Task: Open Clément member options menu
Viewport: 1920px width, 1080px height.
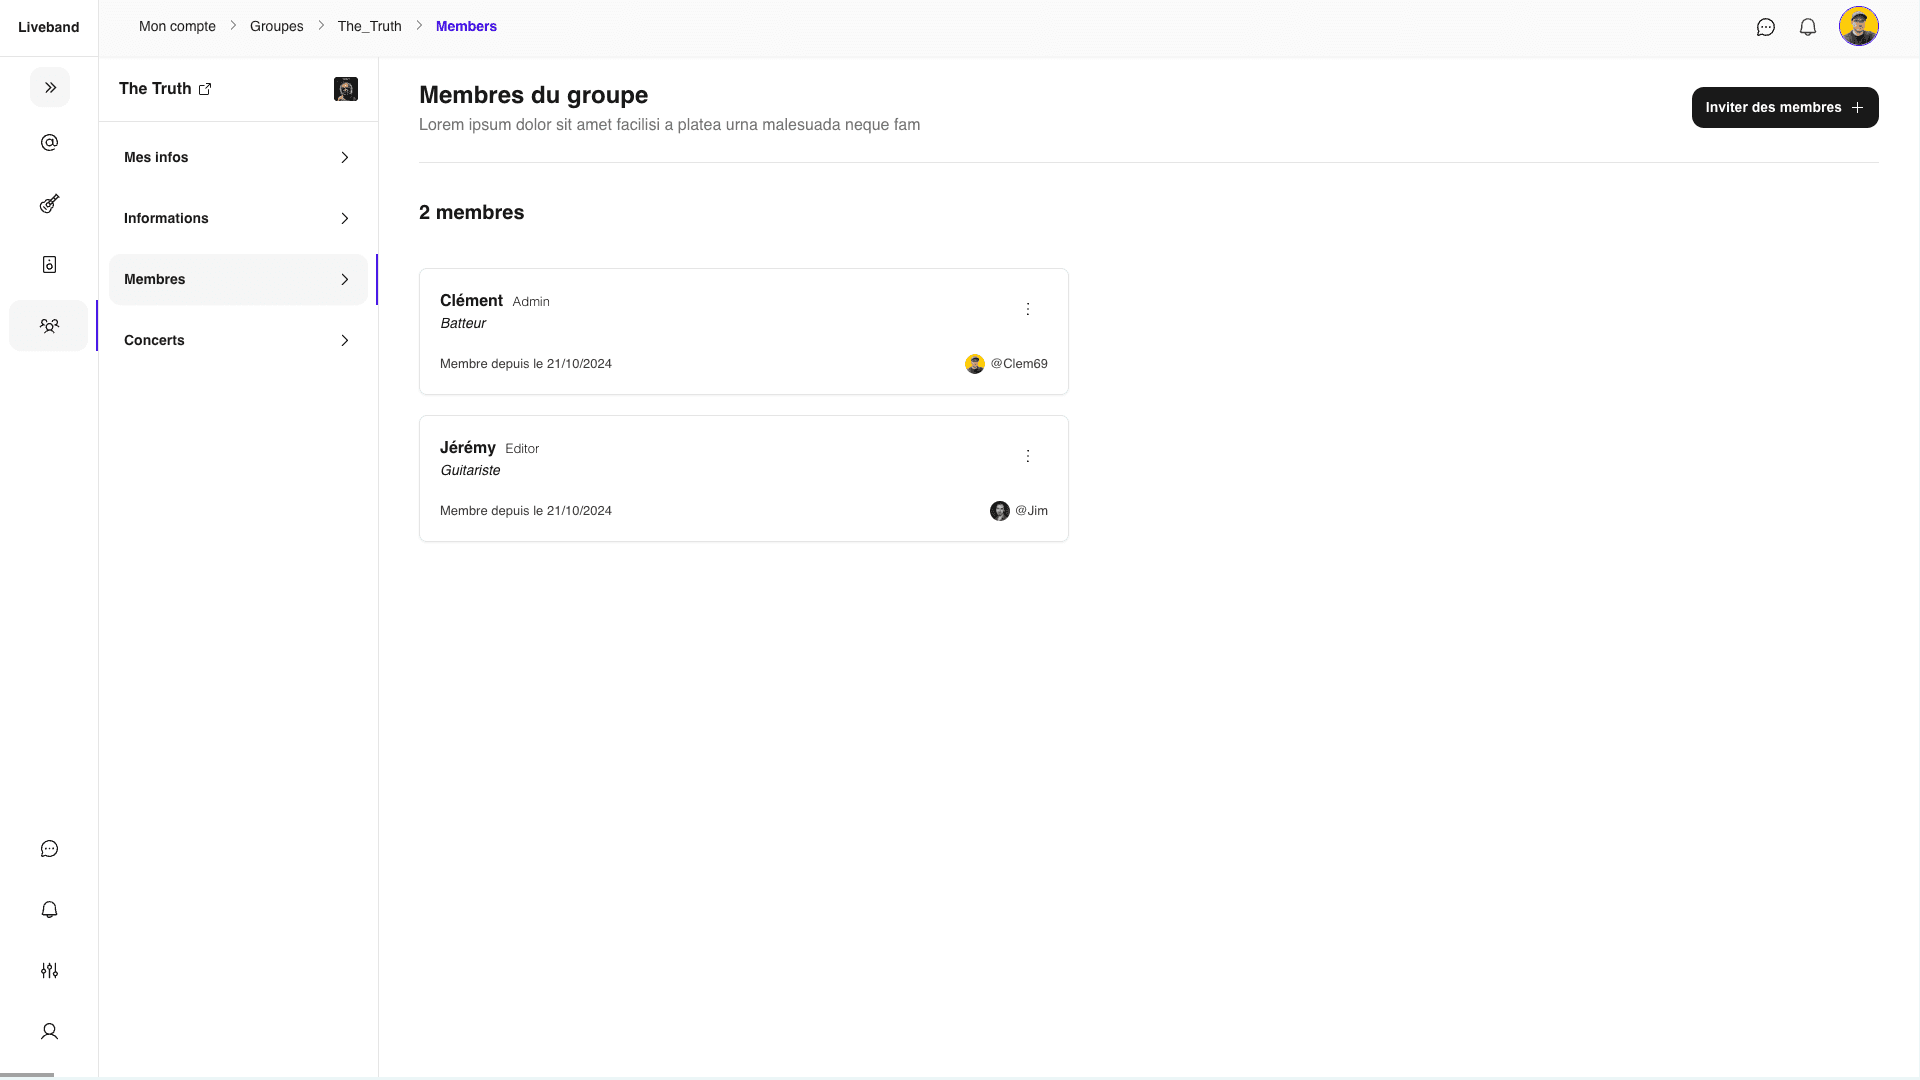Action: [1027, 307]
